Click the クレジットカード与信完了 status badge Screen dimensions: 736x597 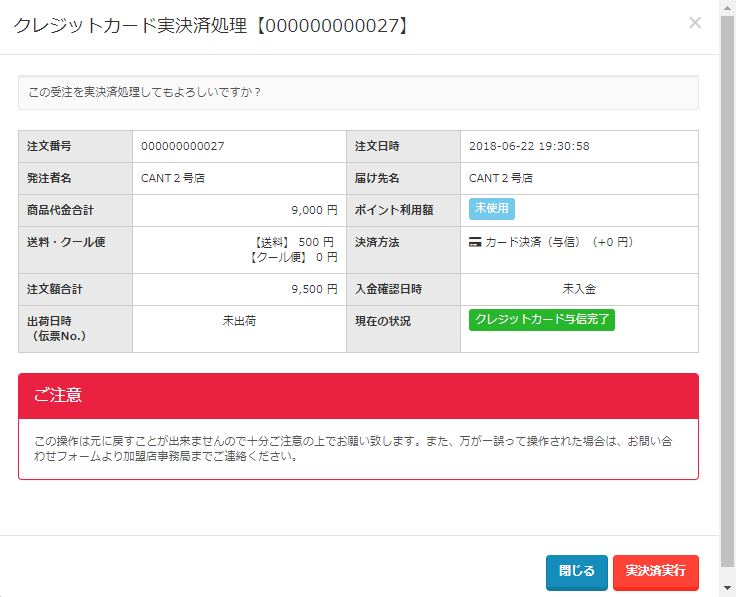541,320
